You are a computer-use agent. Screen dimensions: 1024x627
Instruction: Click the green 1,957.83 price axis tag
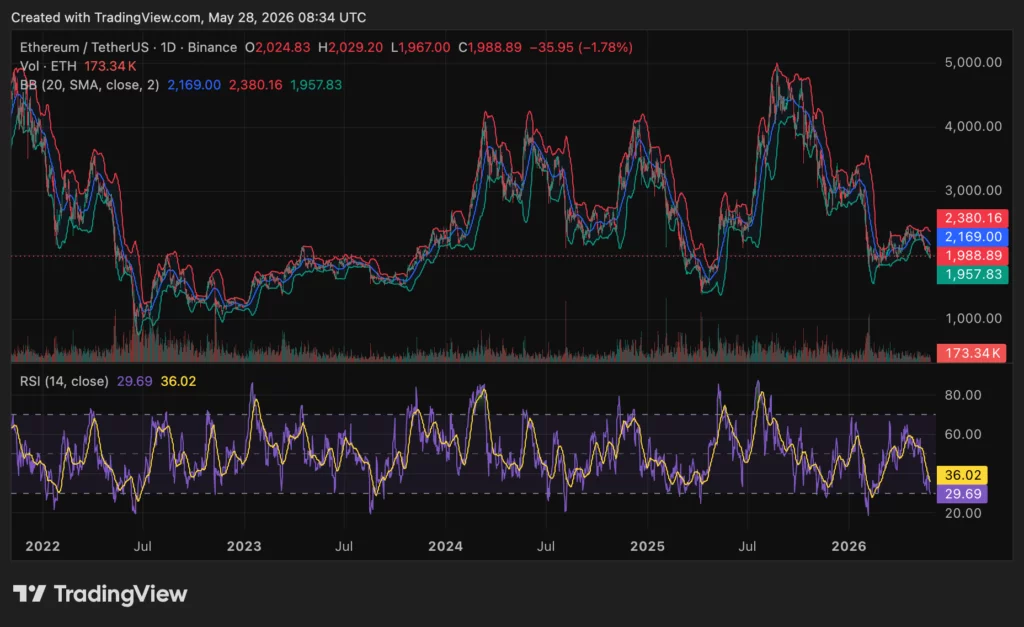972,275
